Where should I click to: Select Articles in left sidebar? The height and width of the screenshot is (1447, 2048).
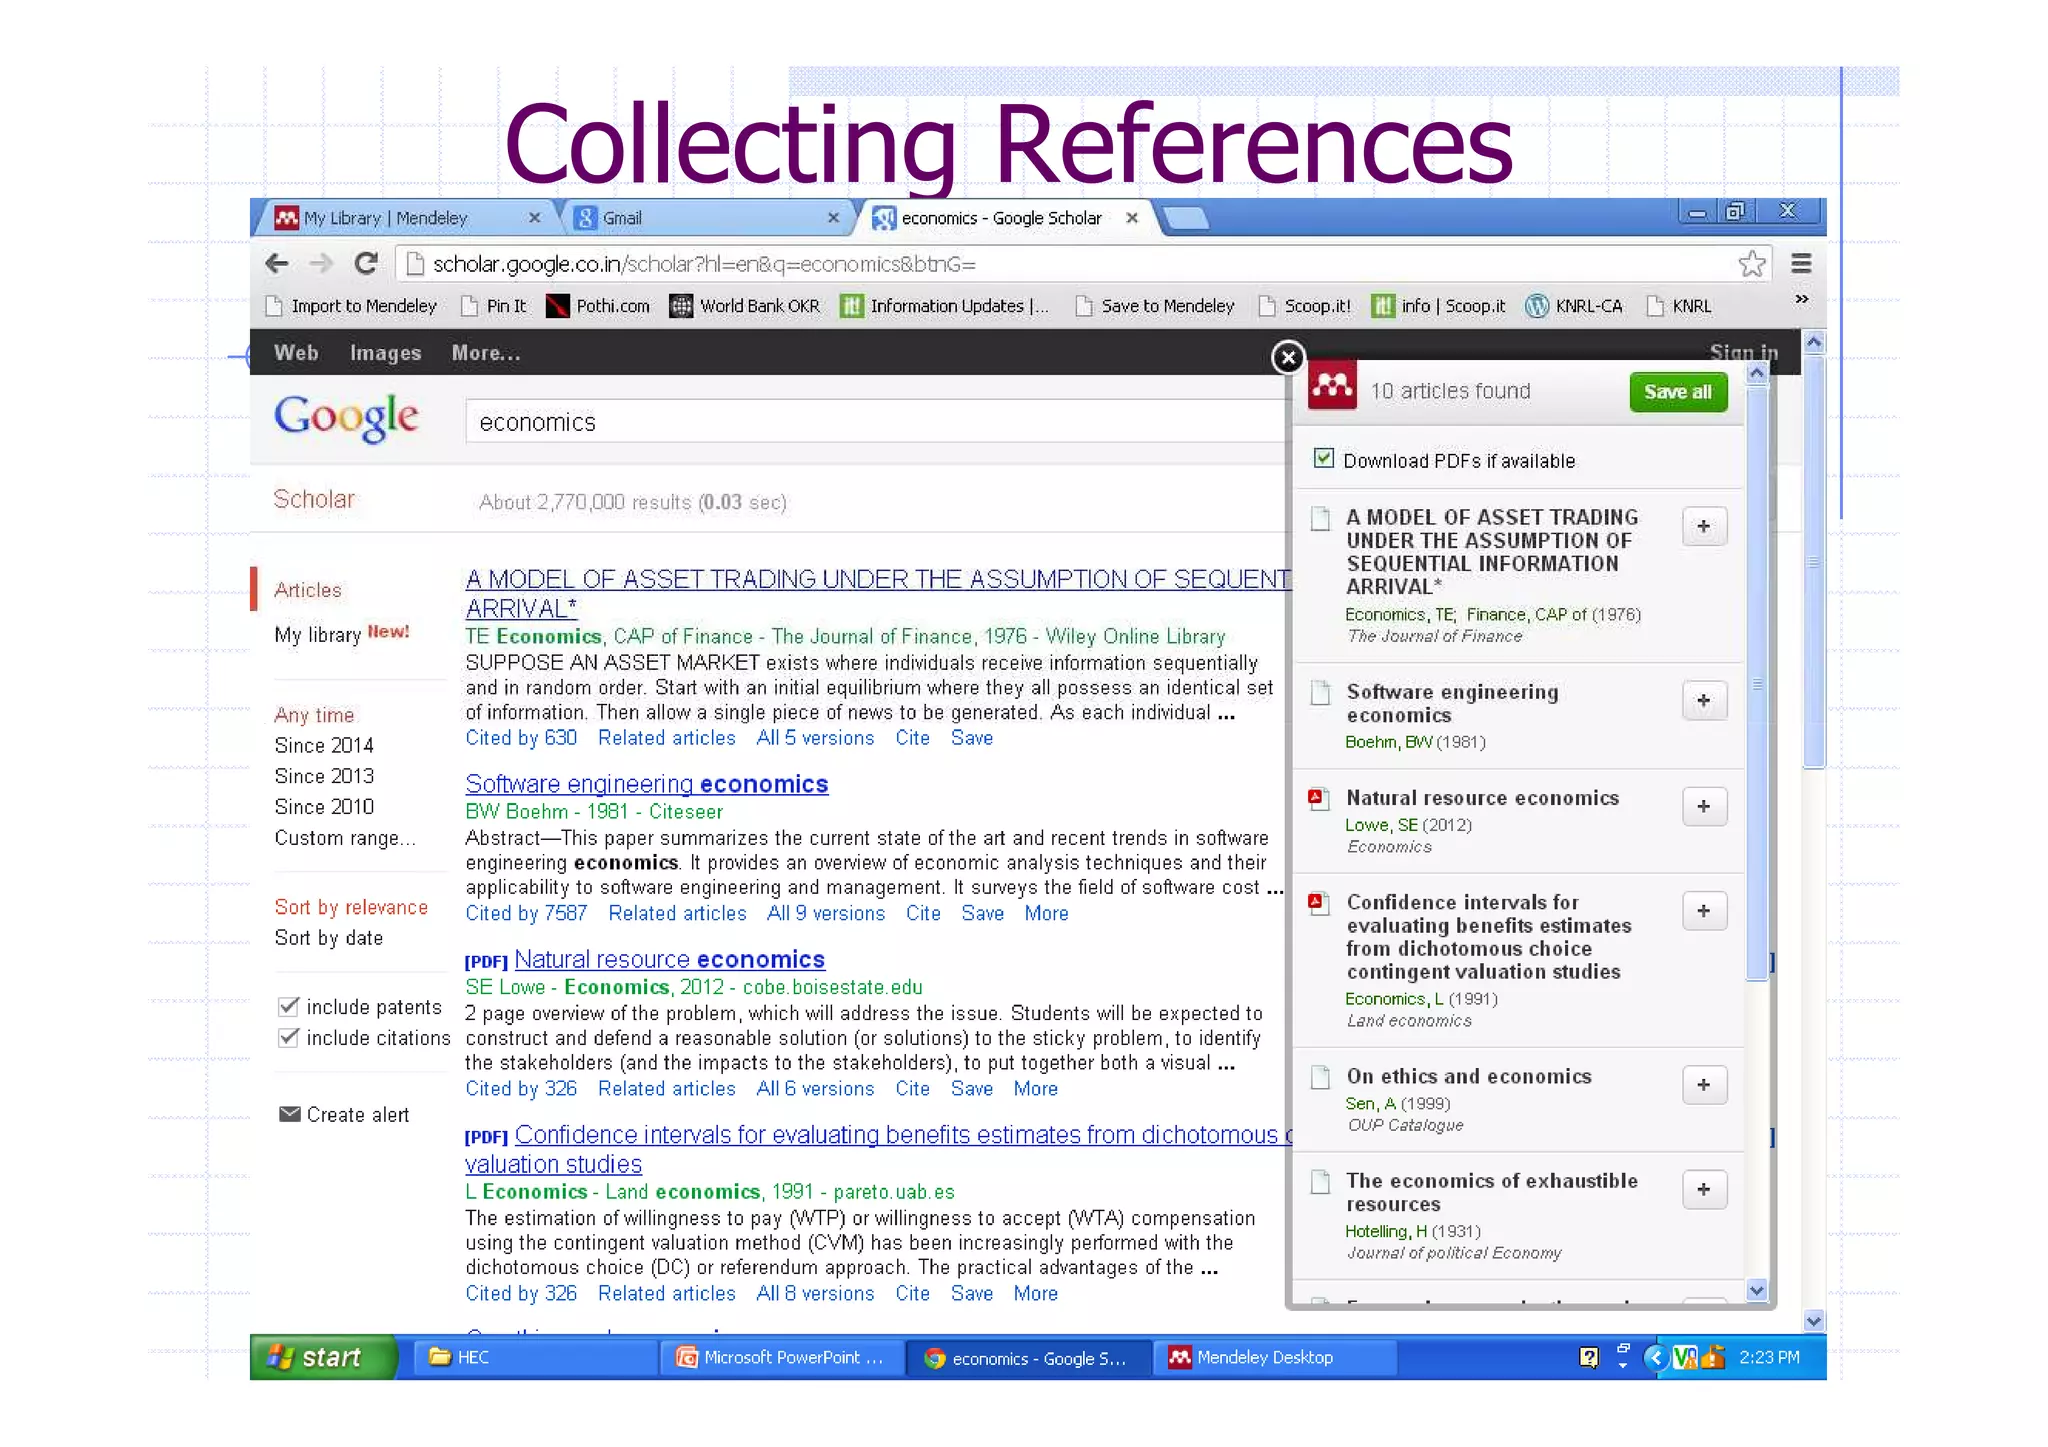pyautogui.click(x=308, y=590)
